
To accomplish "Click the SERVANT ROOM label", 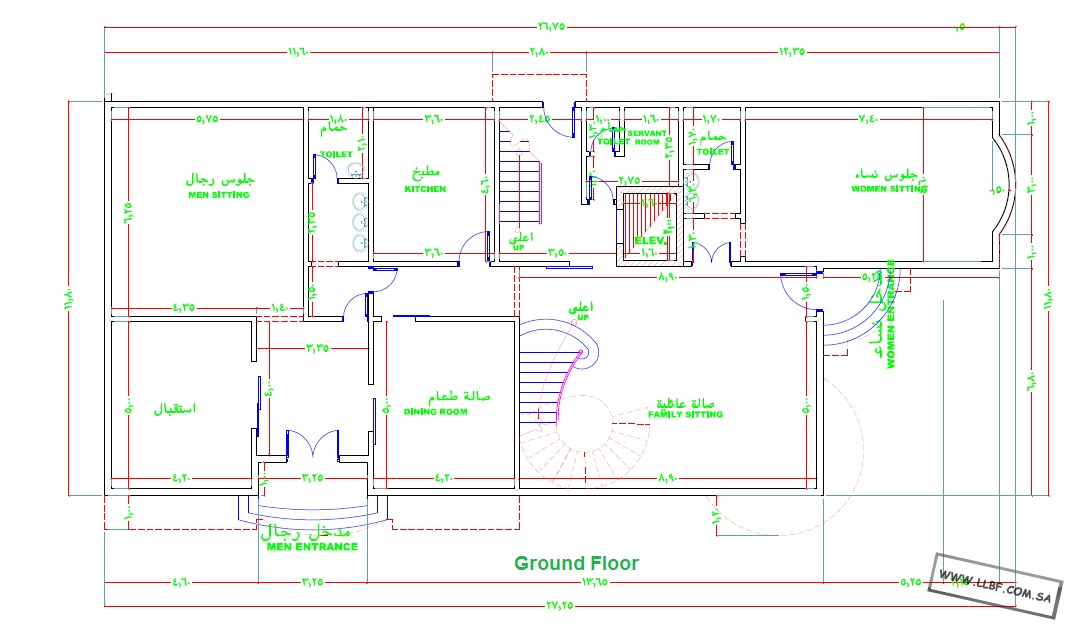I will coord(645,137).
